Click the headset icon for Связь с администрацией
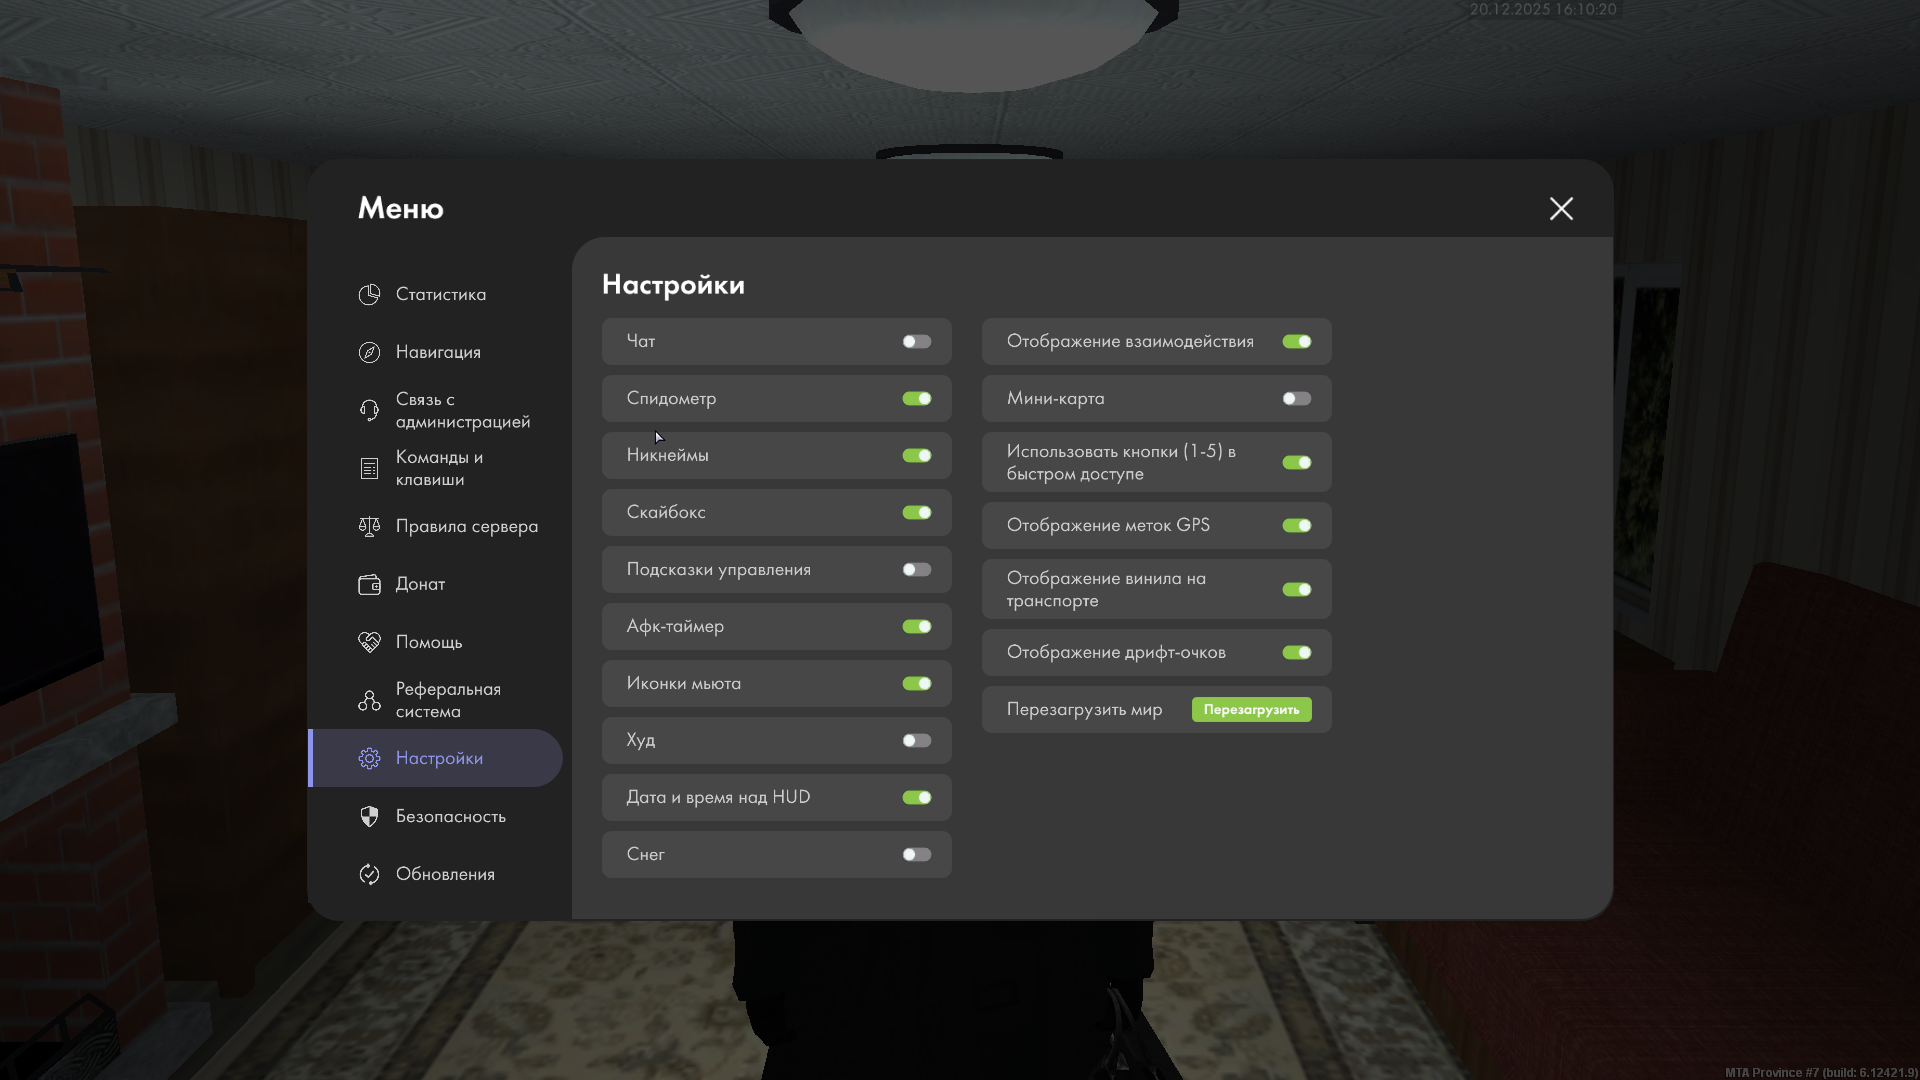 (x=369, y=410)
